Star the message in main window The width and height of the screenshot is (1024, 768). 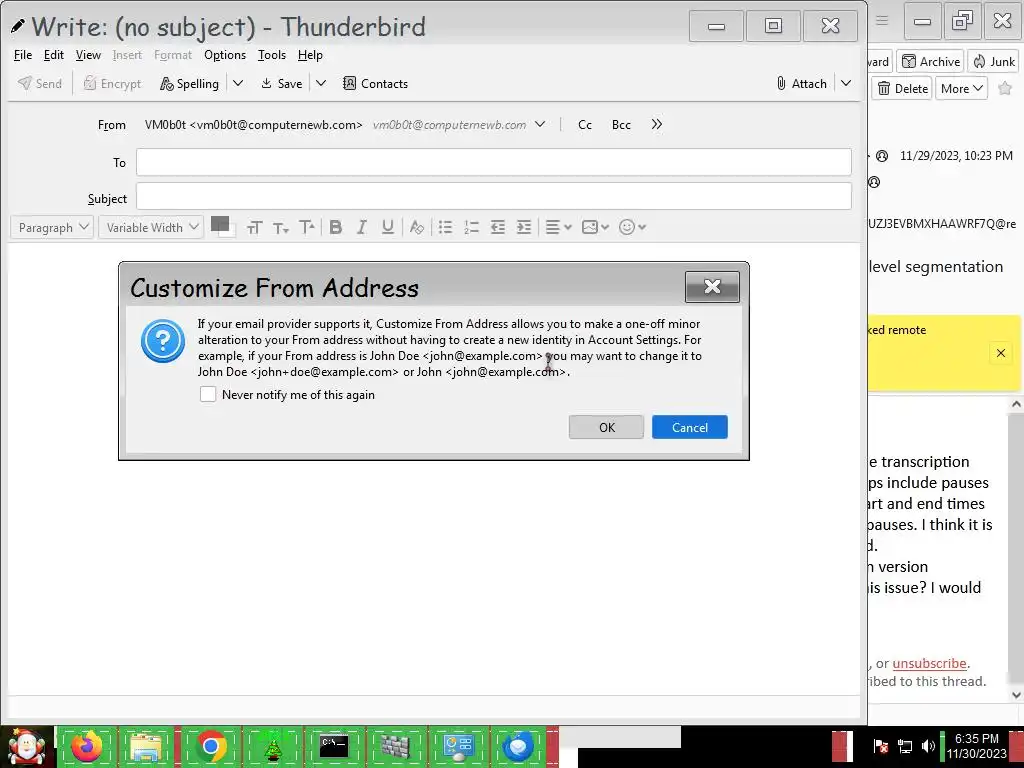click(1005, 88)
